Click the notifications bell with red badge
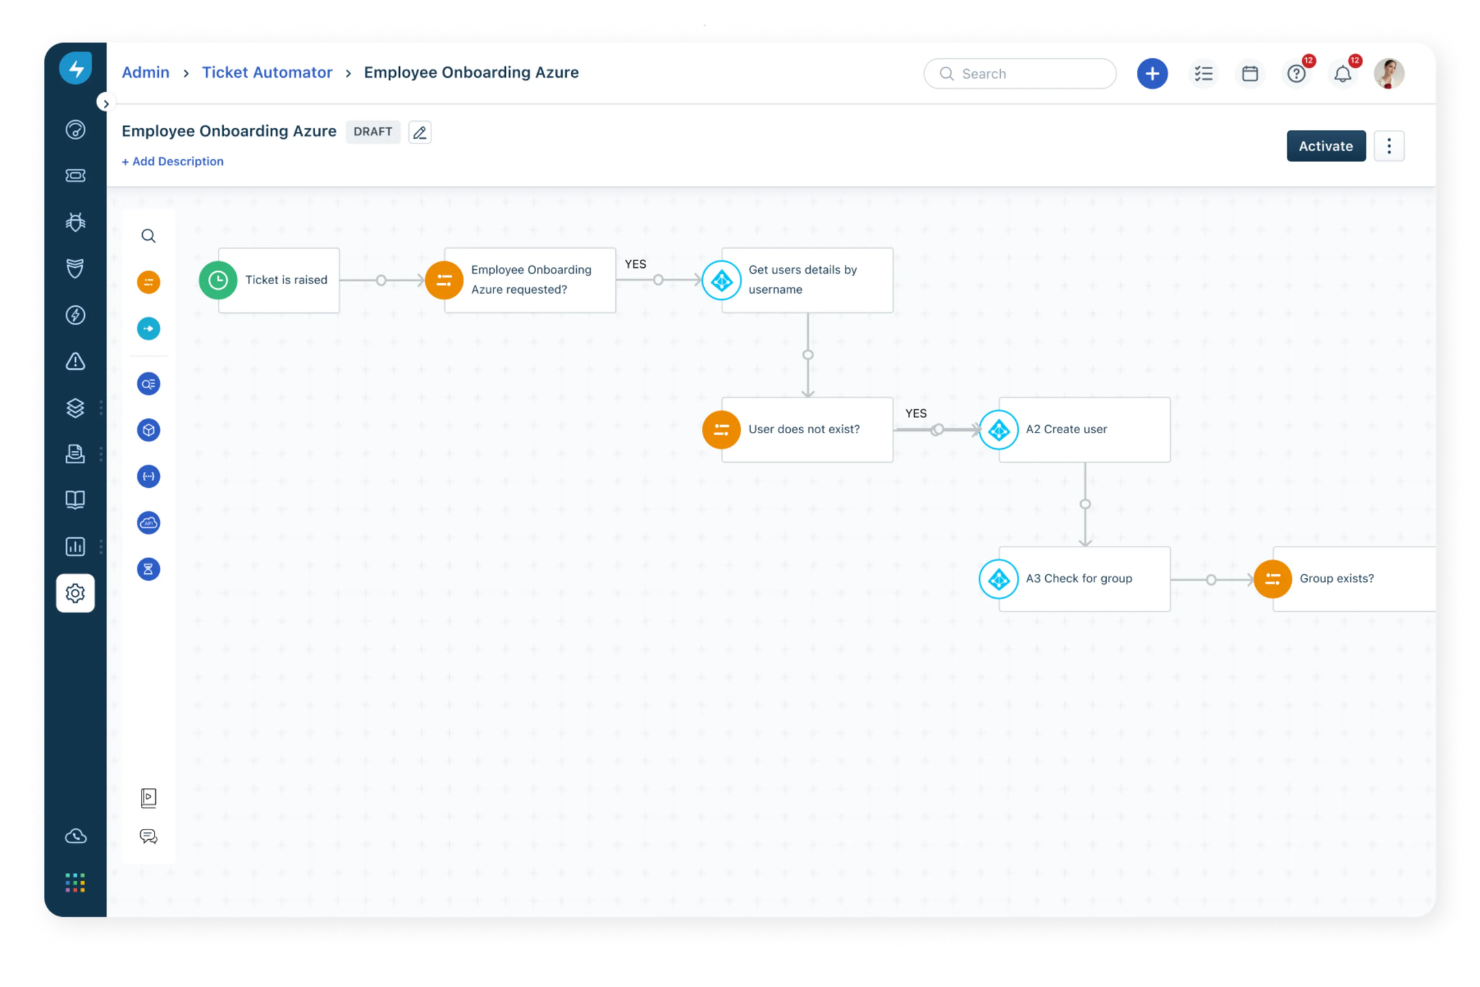1480x987 pixels. [x=1342, y=73]
